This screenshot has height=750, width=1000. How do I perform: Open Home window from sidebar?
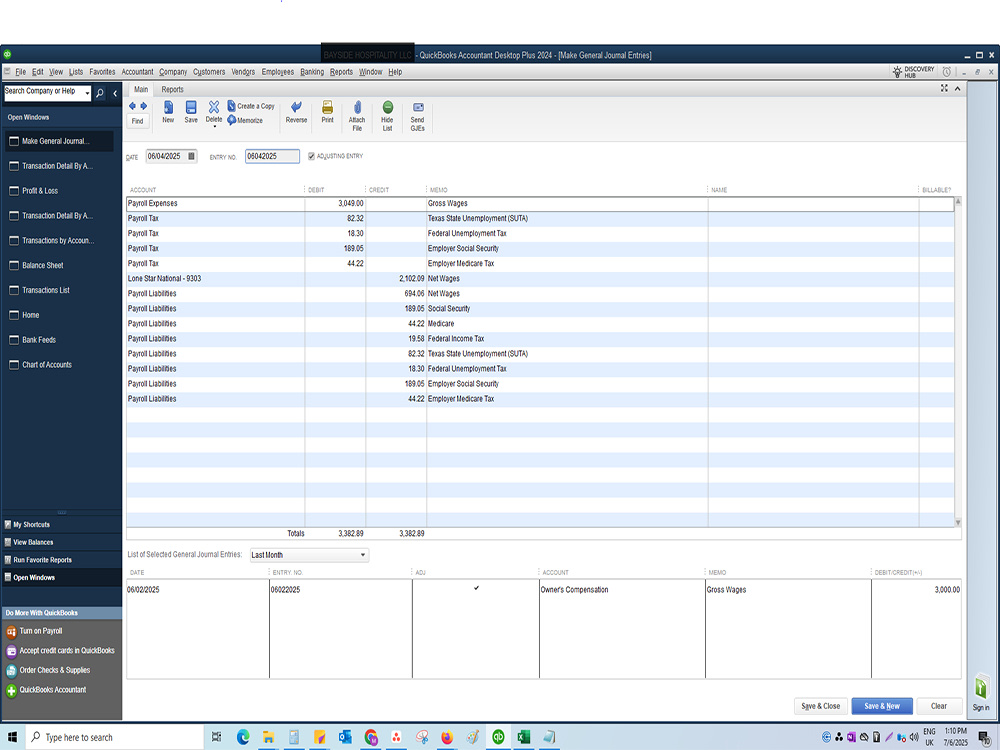point(30,315)
